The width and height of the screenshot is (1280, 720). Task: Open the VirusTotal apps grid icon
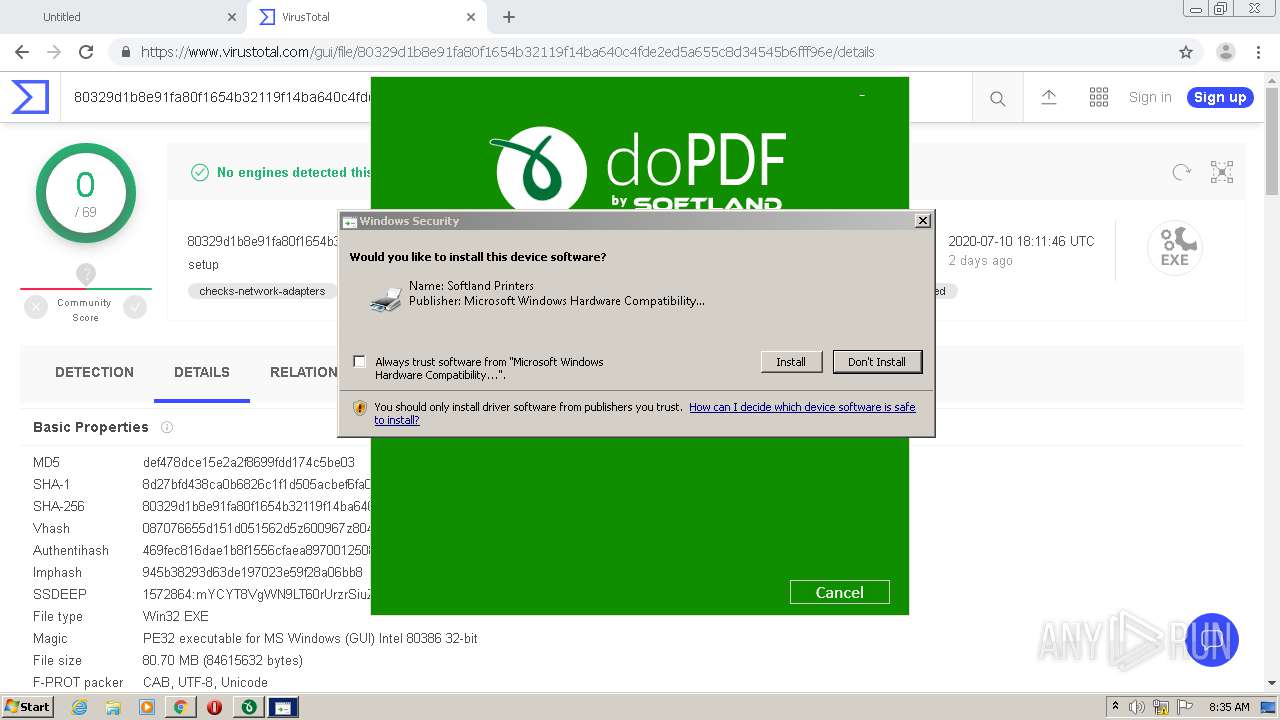click(1099, 97)
